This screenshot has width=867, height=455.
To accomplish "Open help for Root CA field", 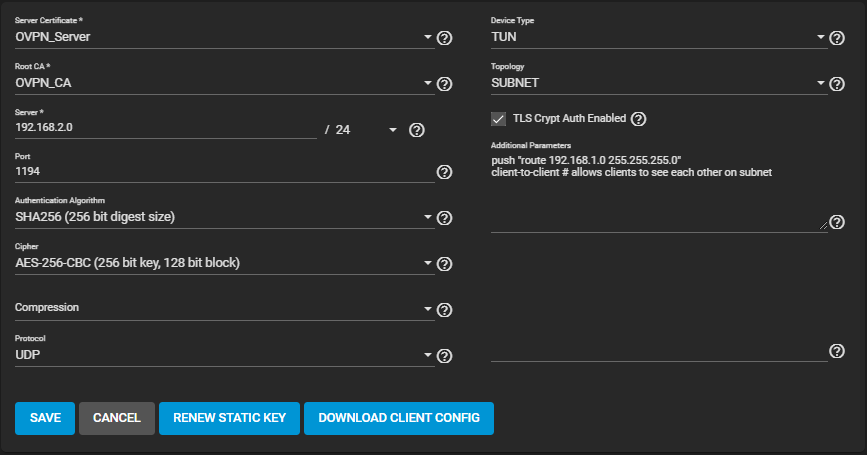I will click(445, 84).
